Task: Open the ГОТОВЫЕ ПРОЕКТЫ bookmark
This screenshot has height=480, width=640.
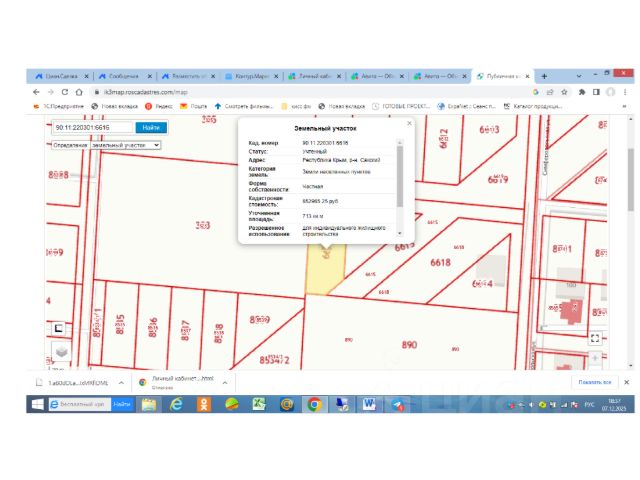Action: tap(401, 106)
